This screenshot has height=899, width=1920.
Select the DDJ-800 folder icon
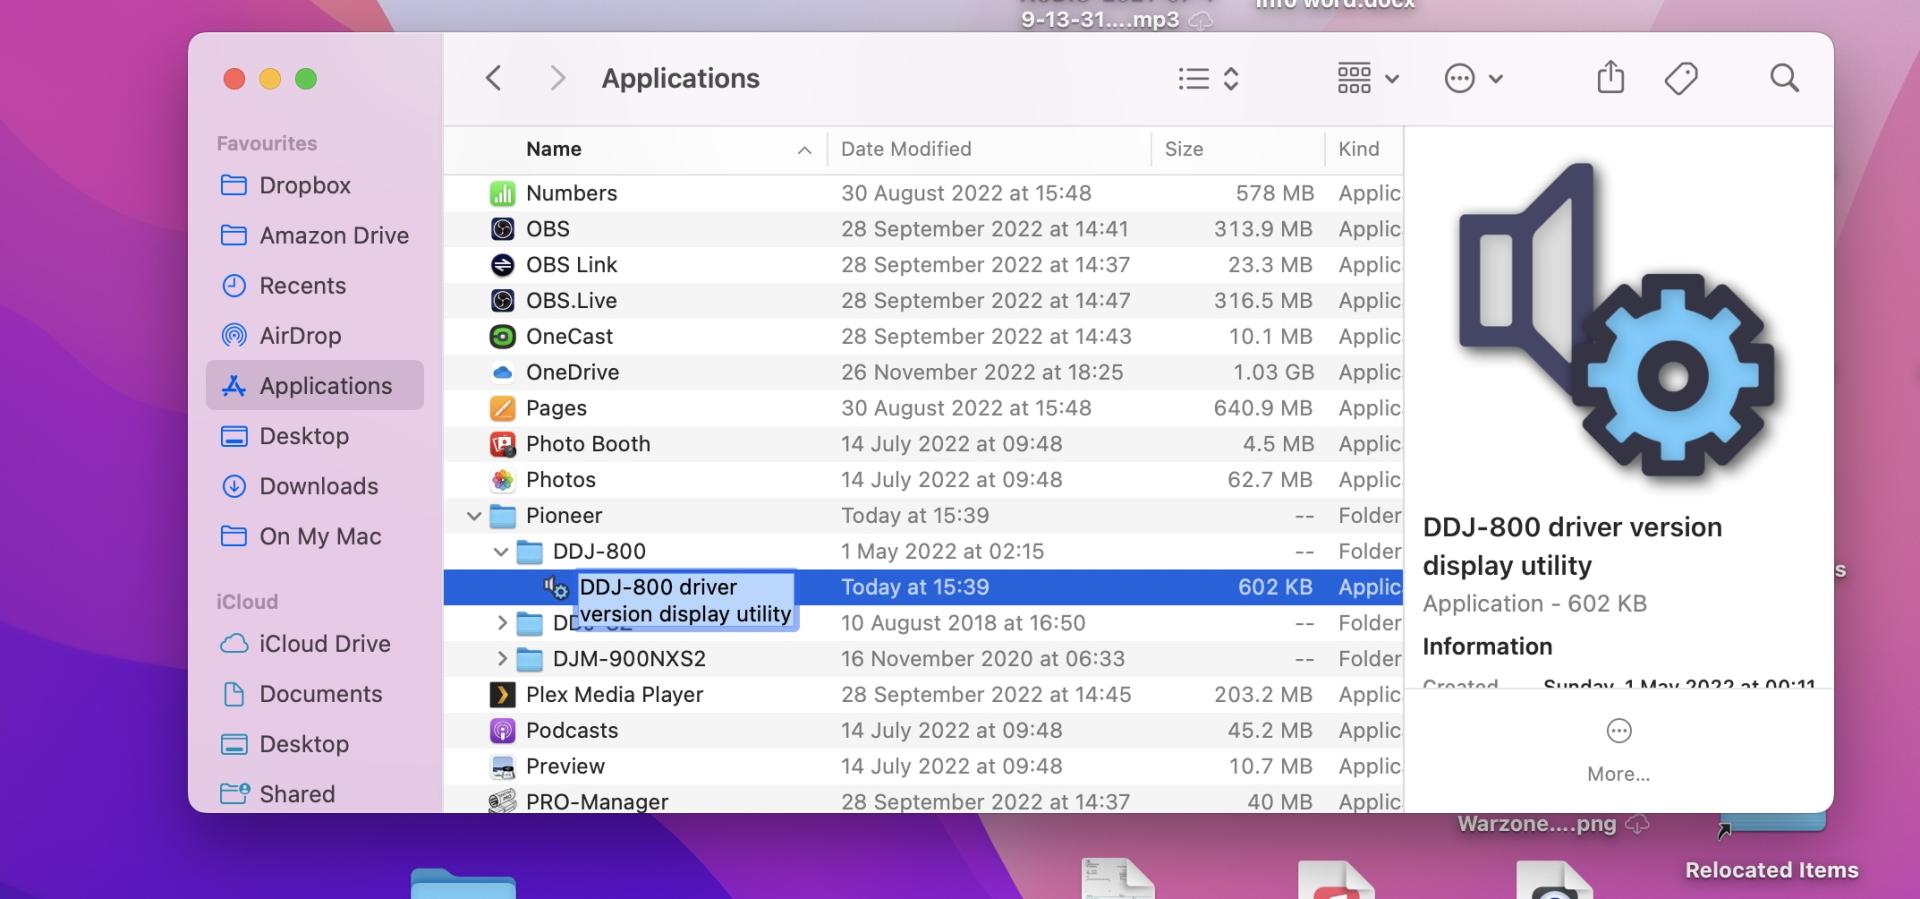529,551
